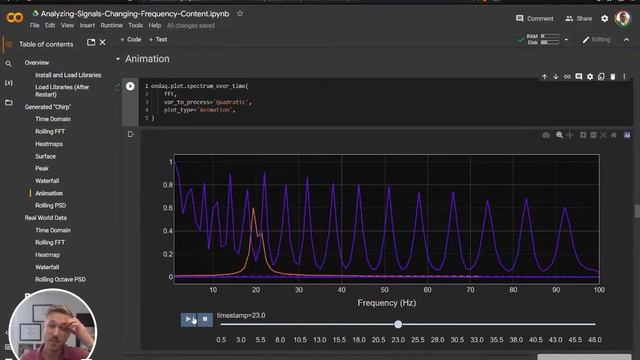640x360 pixels.
Task: Move the cell up with the arrow
Action: (x=544, y=76)
